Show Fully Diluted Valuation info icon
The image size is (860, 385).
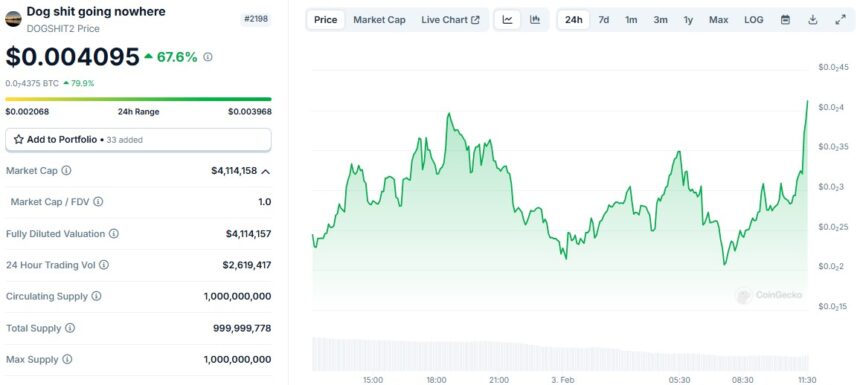(x=114, y=234)
